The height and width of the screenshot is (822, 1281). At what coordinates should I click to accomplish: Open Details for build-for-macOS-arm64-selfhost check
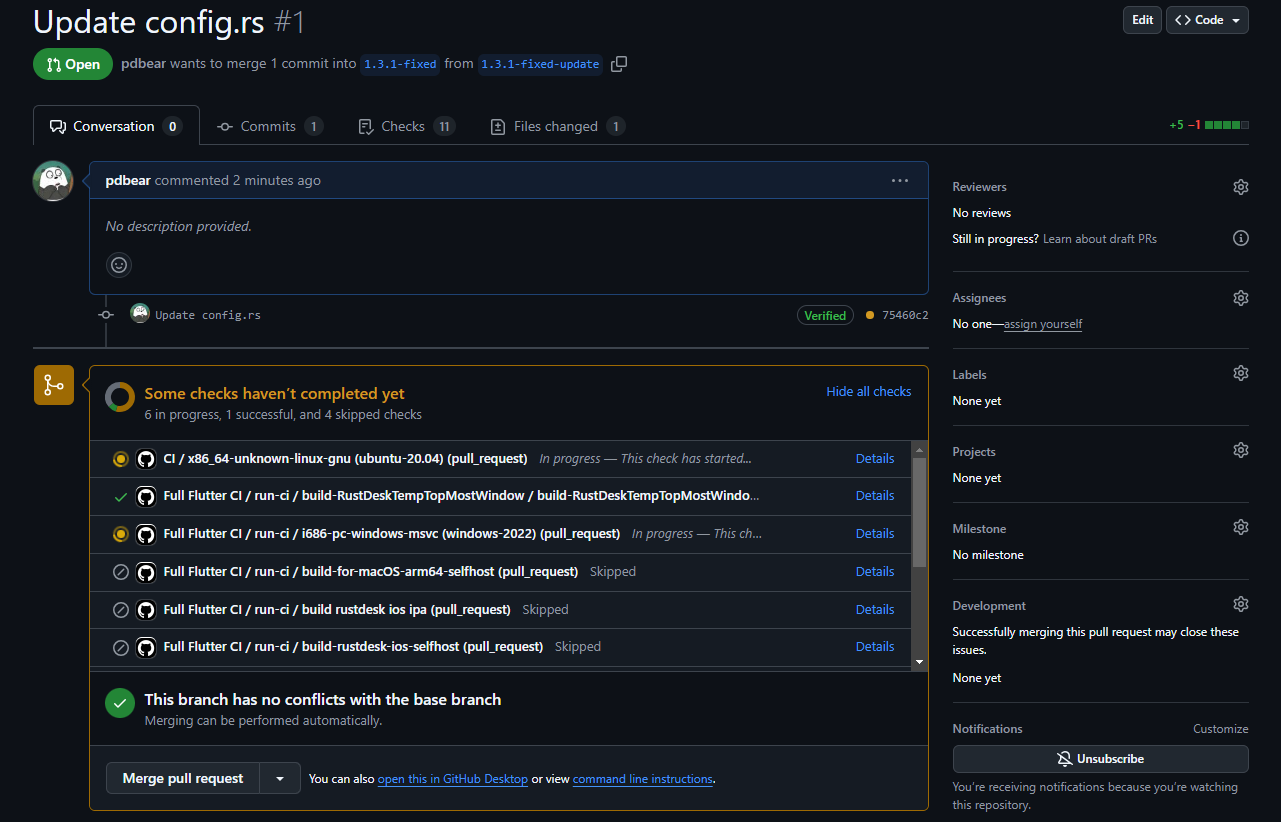[875, 572]
